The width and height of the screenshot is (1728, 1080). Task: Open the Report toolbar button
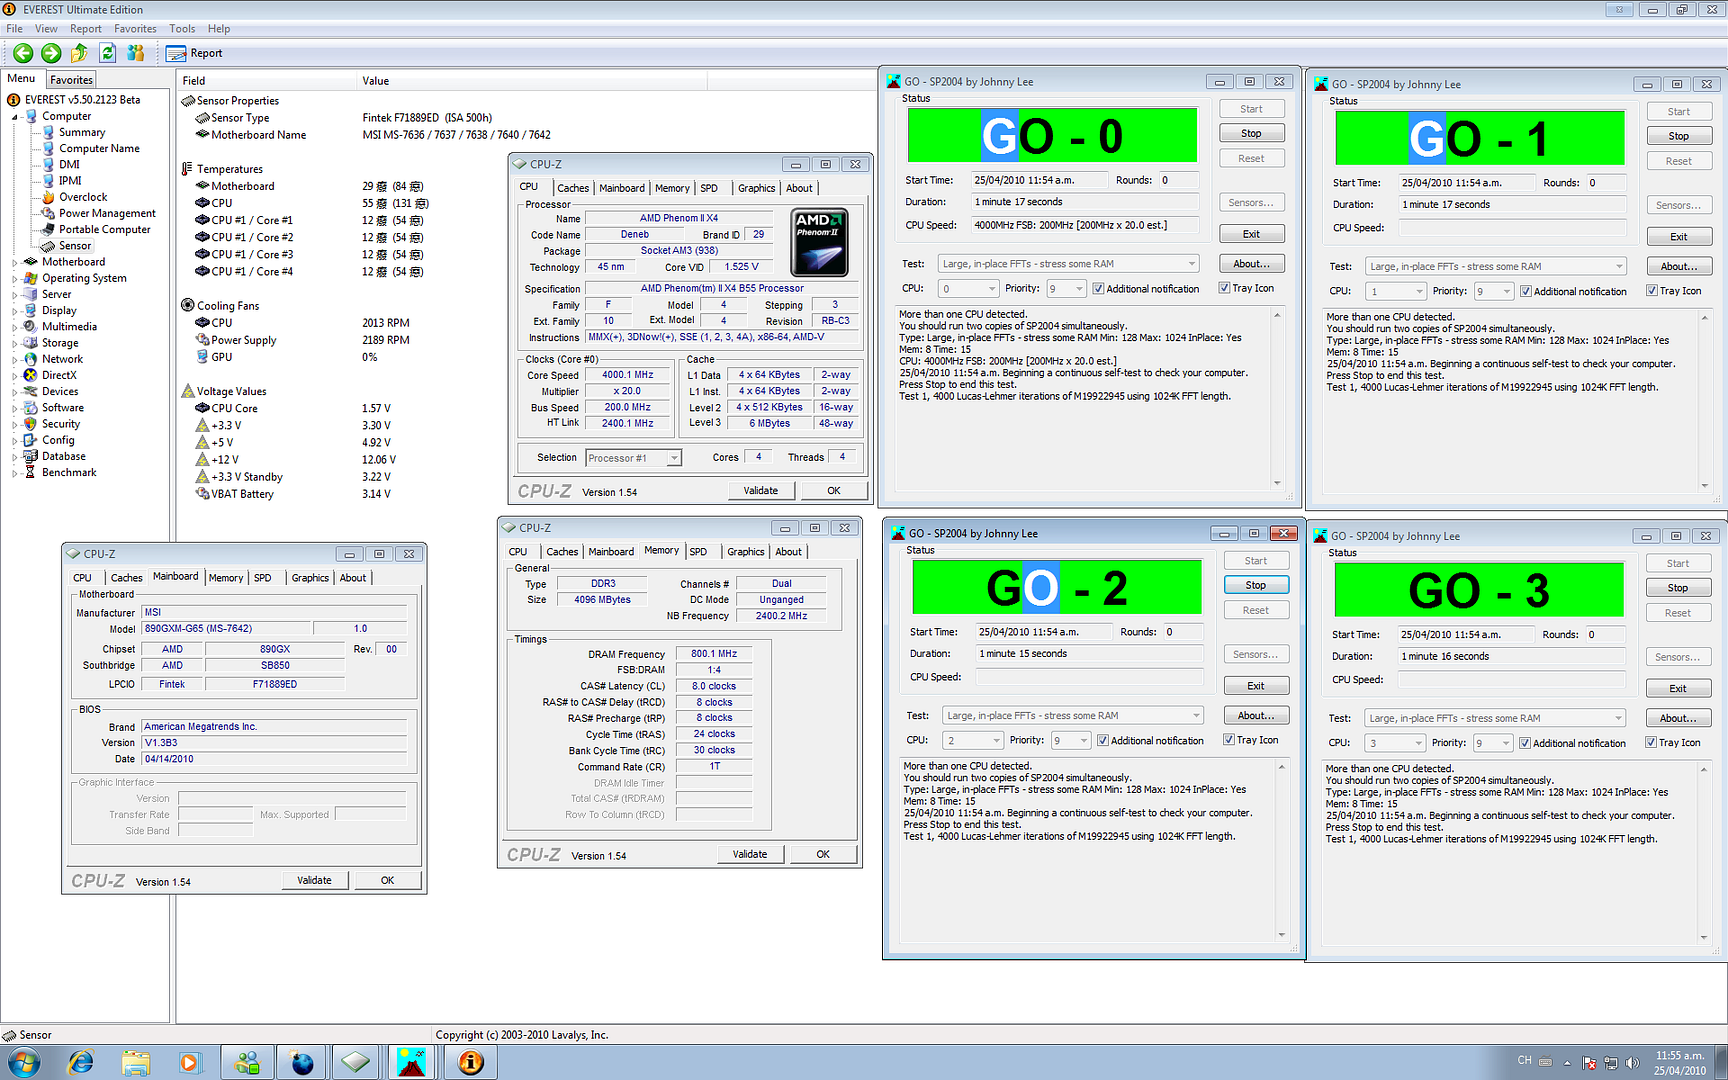(194, 53)
